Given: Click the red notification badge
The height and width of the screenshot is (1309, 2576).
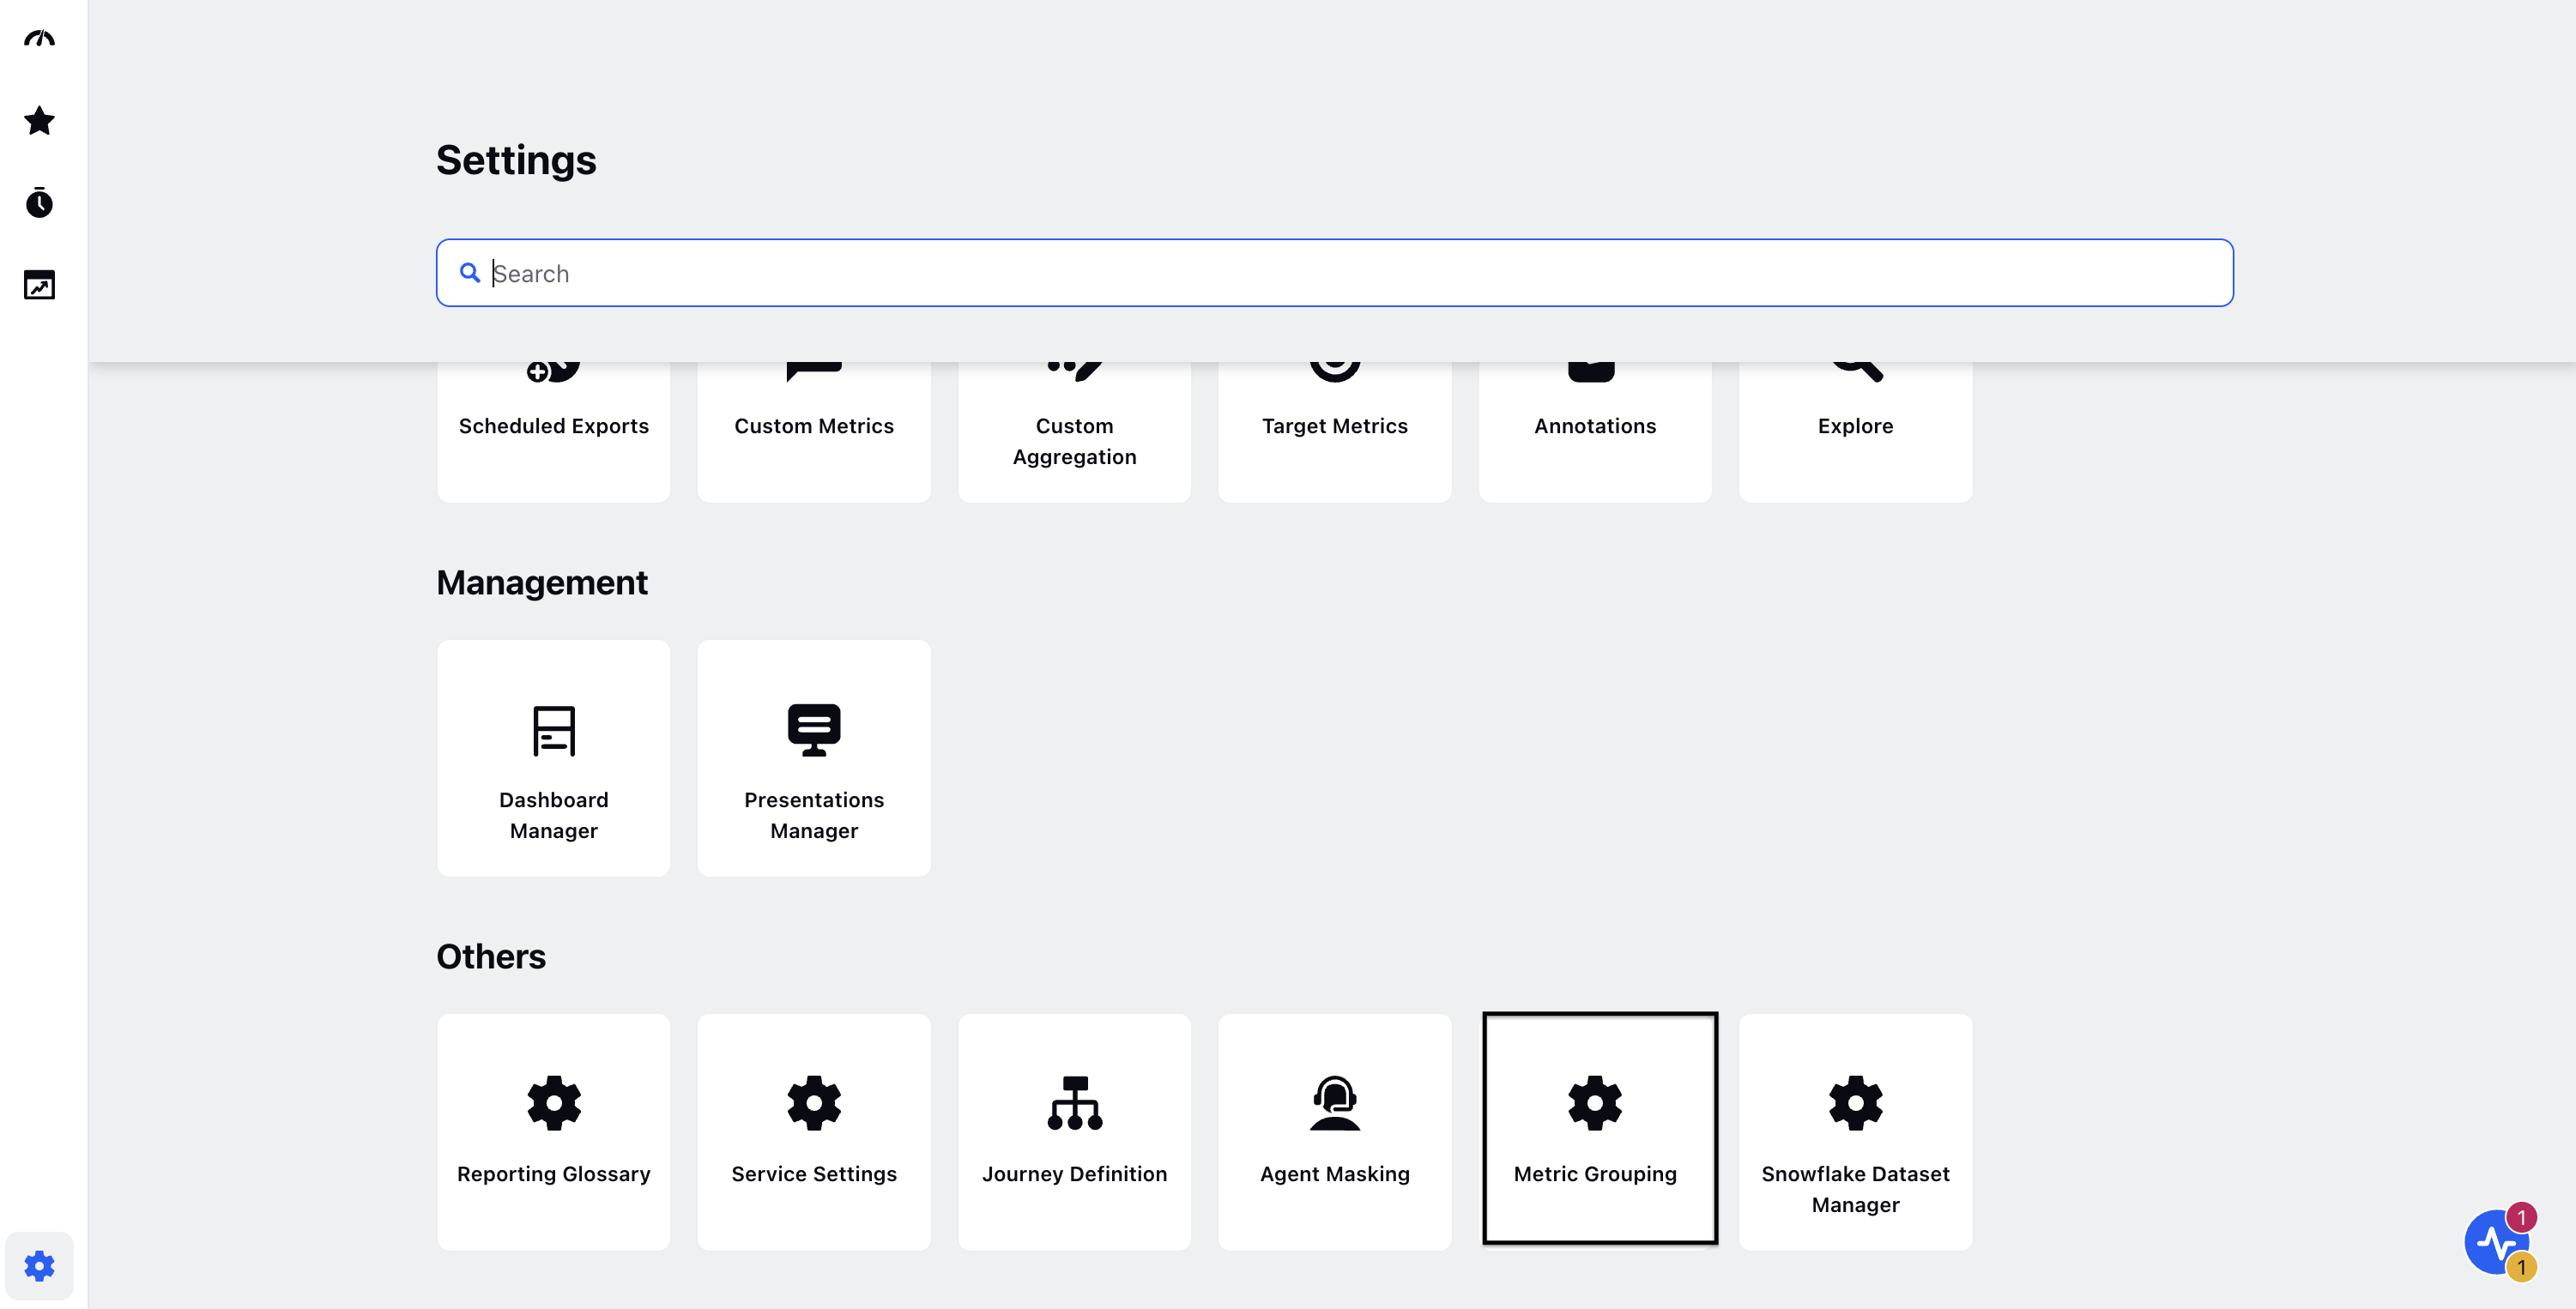Looking at the screenshot, I should (x=2522, y=1217).
